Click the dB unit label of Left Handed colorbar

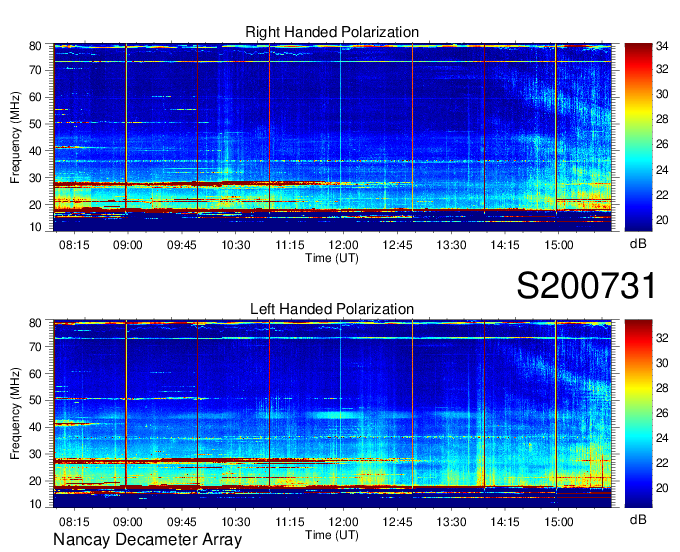[x=638, y=520]
